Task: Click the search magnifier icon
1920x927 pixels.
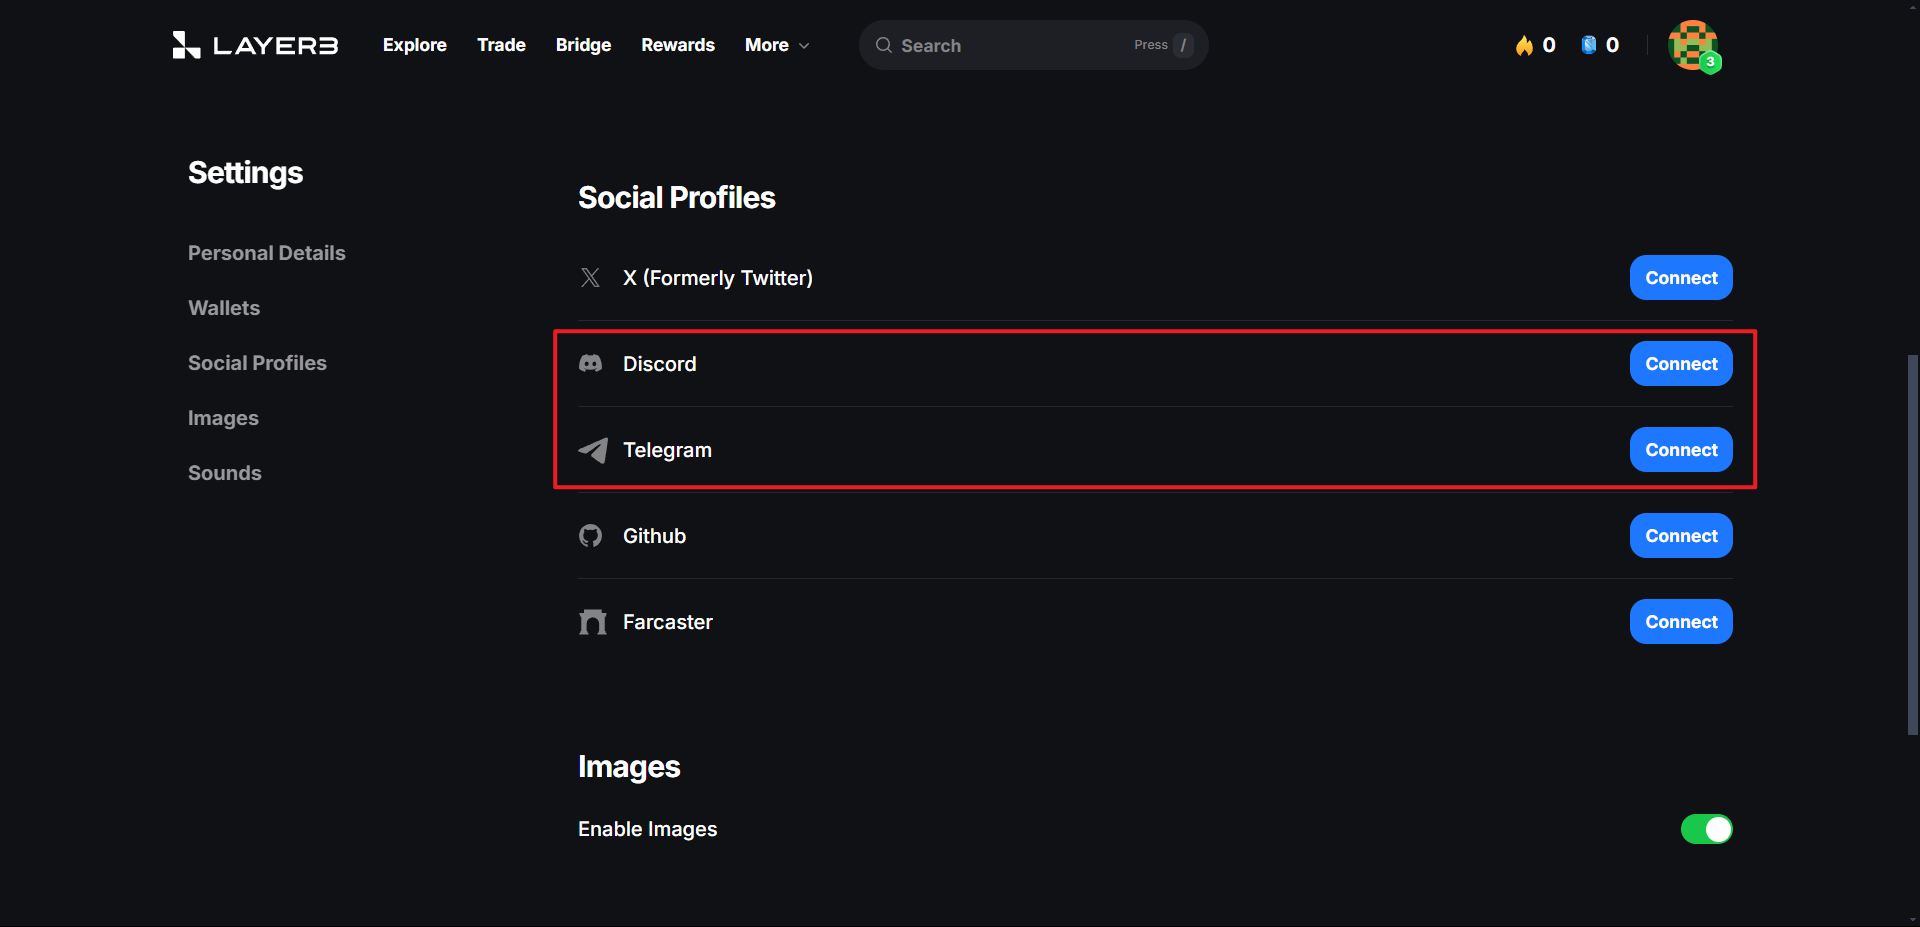Action: 884,45
